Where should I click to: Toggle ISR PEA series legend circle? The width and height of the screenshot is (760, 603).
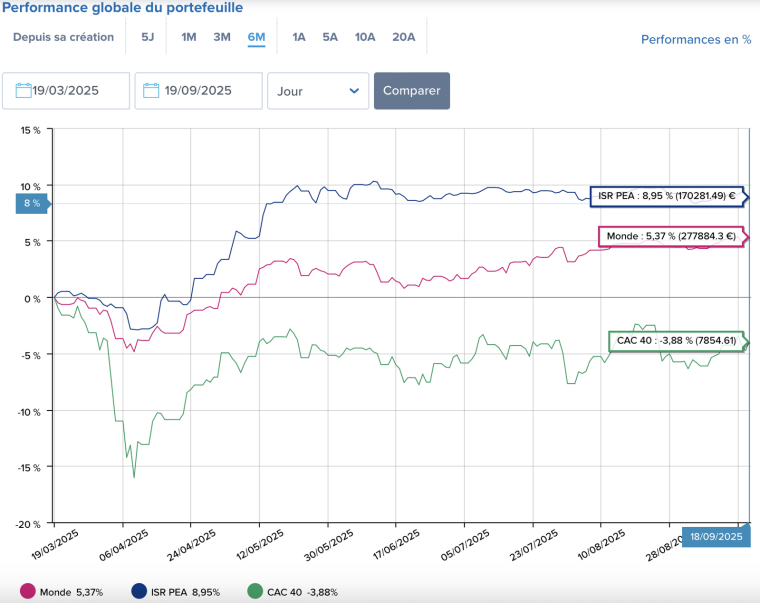click(141, 592)
